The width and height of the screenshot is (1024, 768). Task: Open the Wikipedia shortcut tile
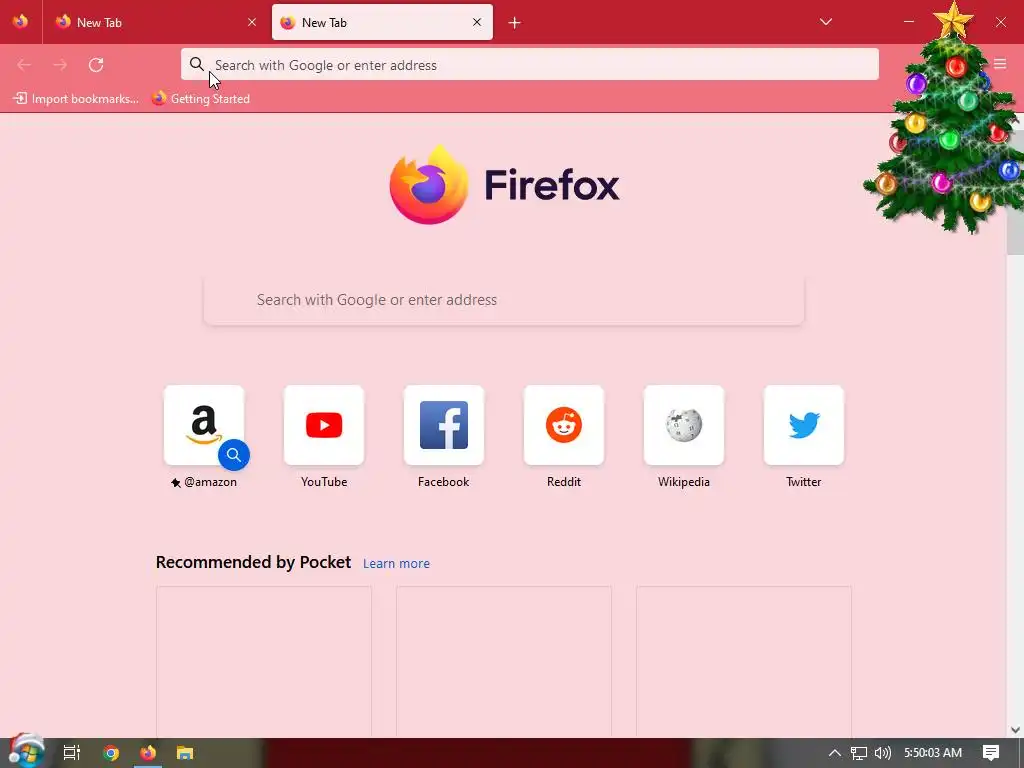click(684, 425)
